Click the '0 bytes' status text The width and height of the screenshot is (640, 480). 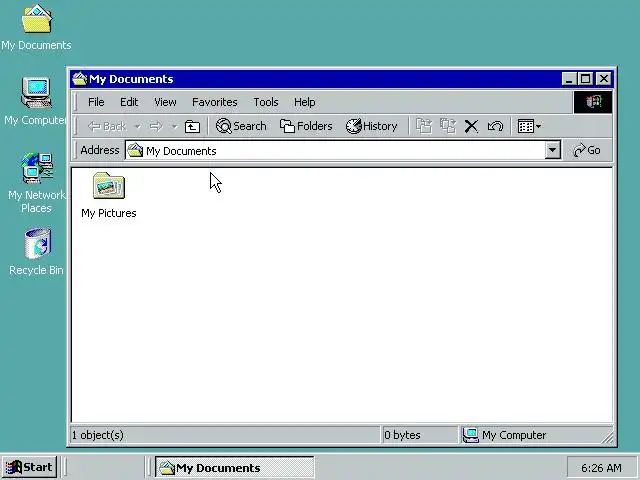402,435
